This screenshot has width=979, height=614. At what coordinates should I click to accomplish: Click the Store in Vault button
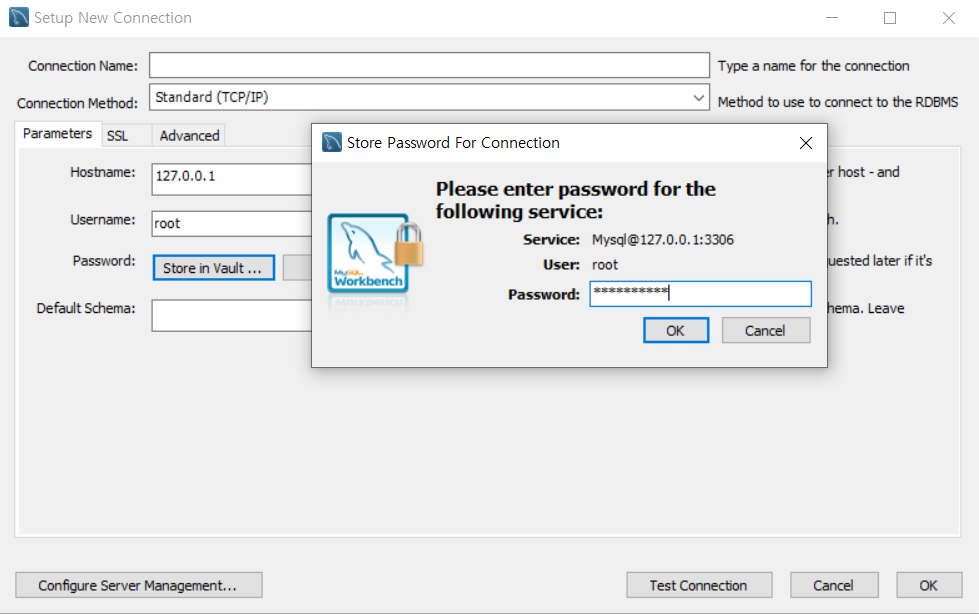point(213,267)
